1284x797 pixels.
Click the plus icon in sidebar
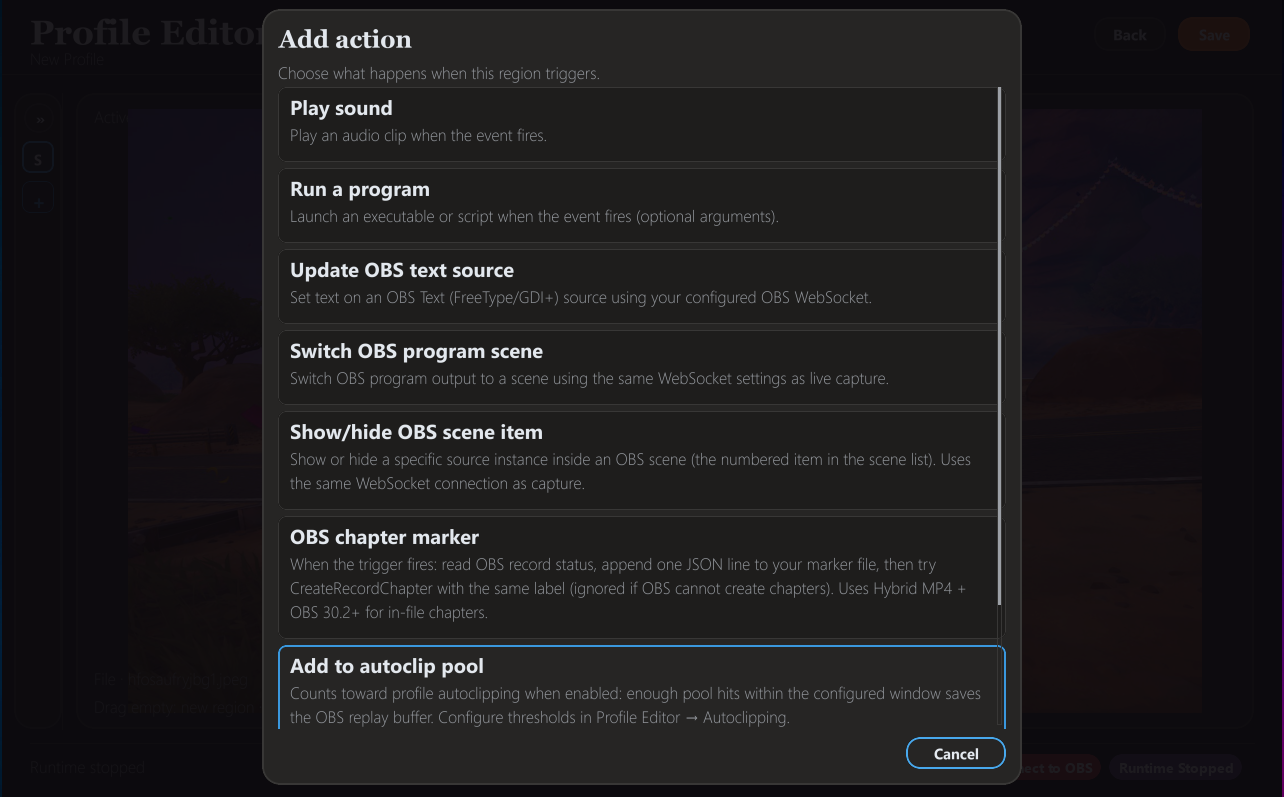coord(38,203)
